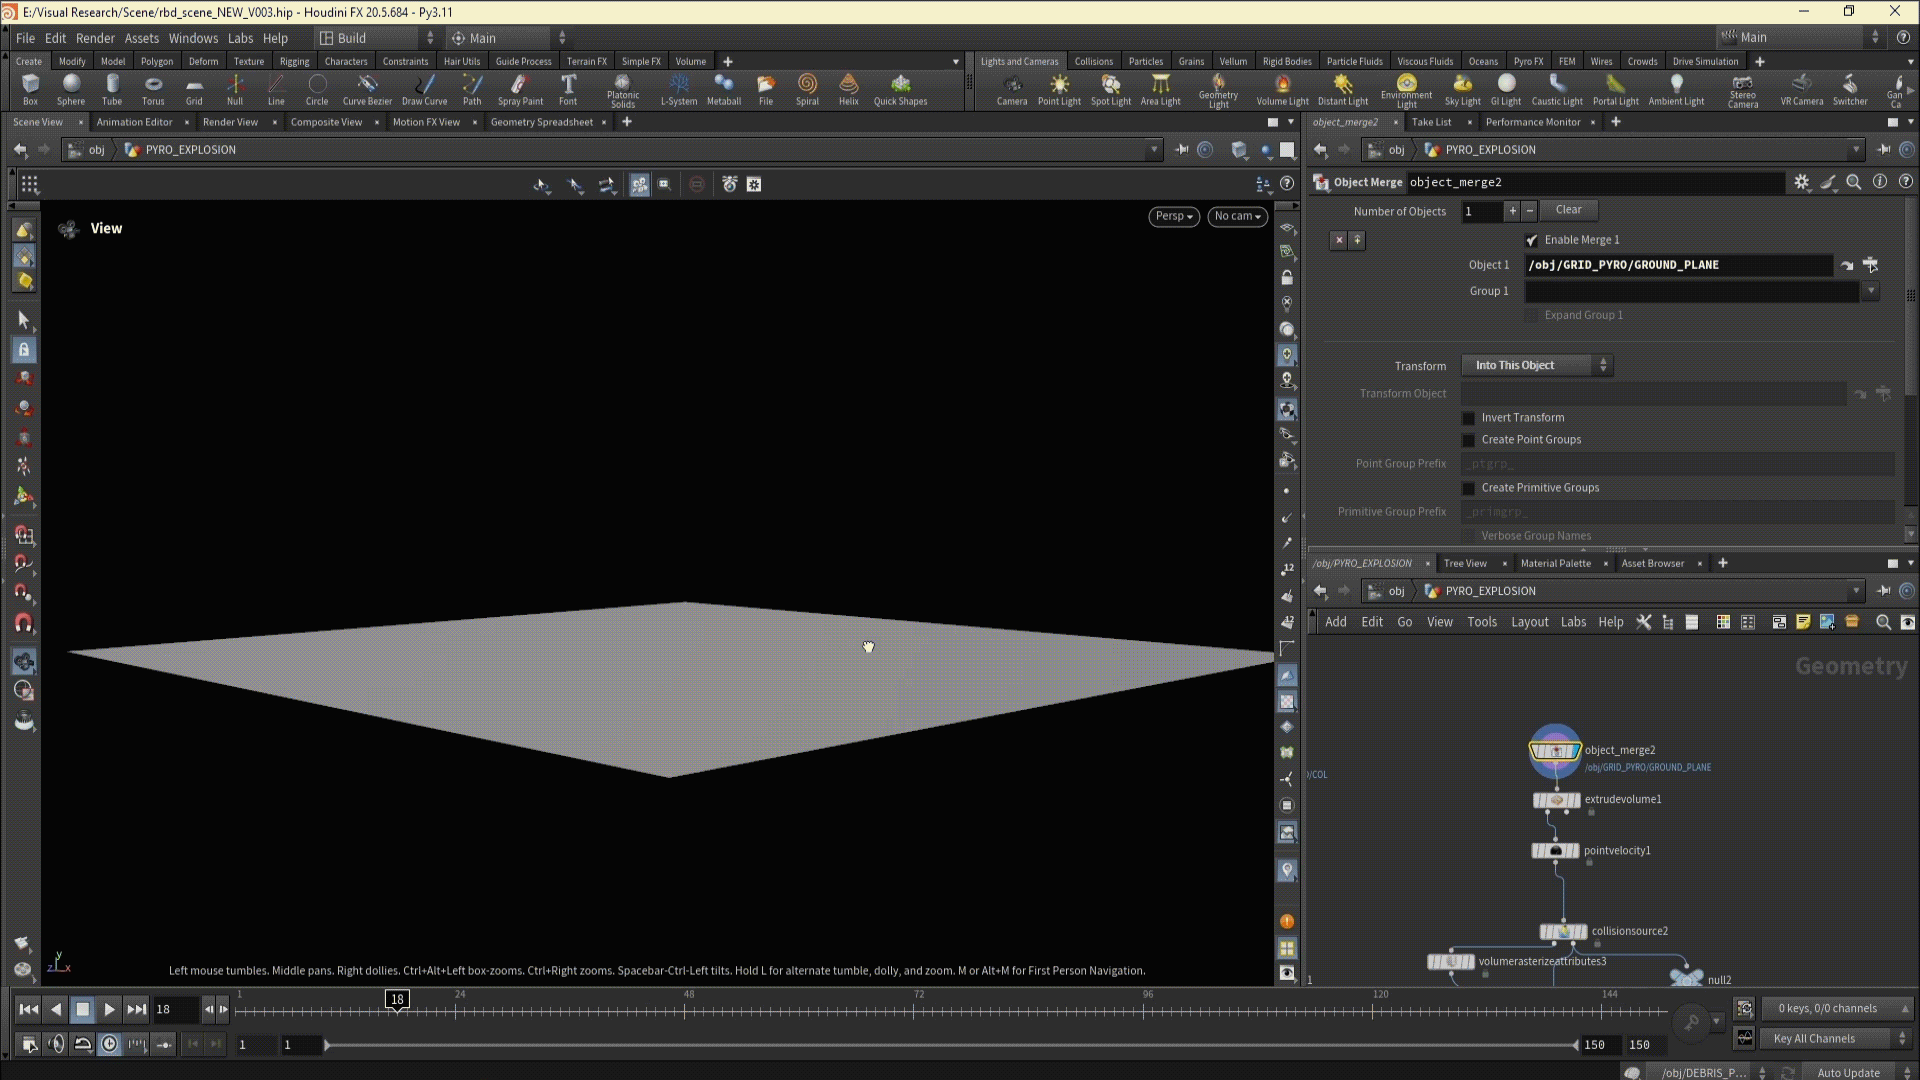Enable the Invert Transform checkbox

tap(1468, 418)
